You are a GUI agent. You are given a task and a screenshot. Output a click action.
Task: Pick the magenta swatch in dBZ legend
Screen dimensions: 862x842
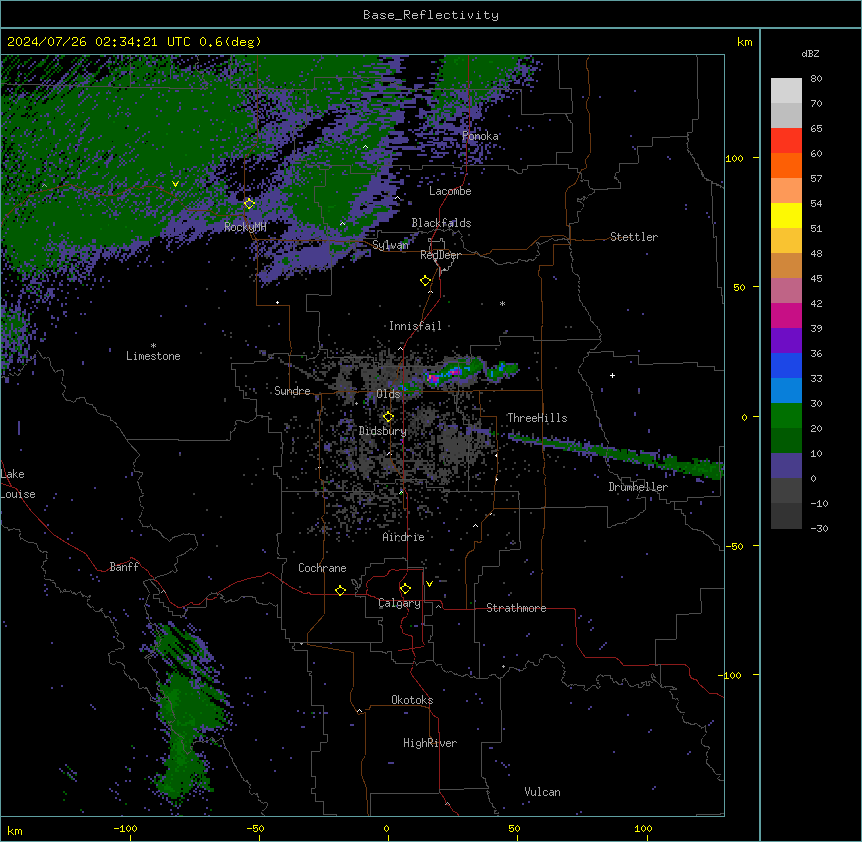pos(786,315)
